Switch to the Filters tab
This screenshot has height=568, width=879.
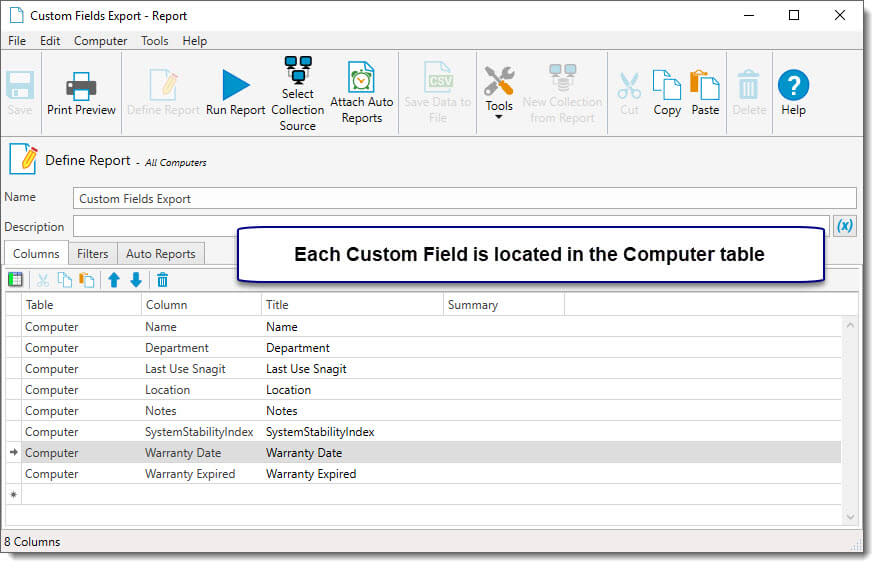coord(92,253)
